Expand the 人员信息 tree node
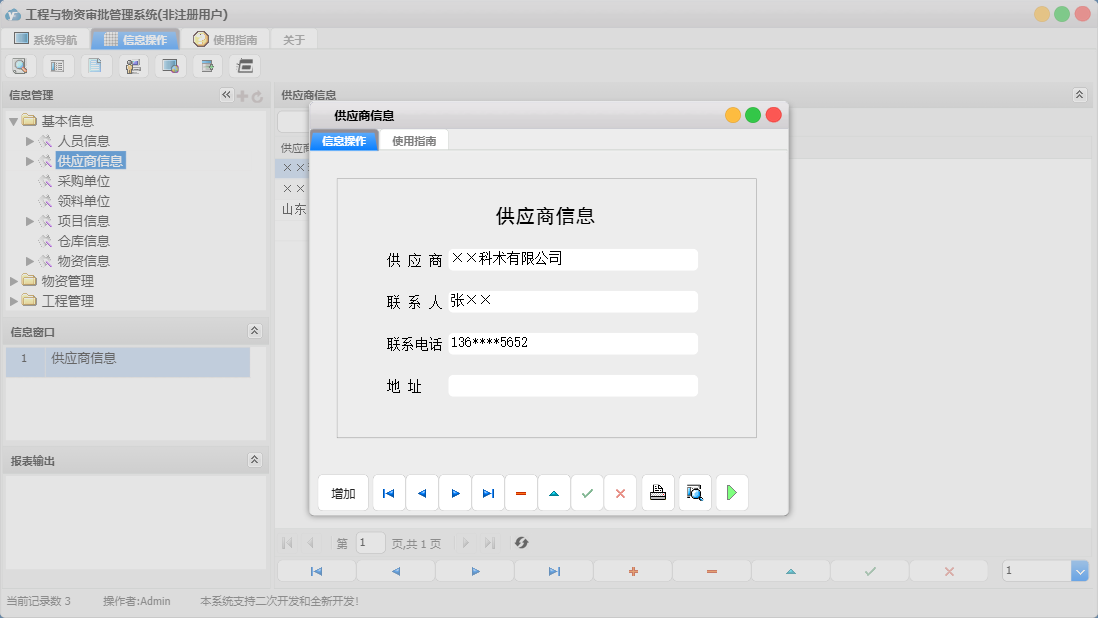This screenshot has height=618, width=1098. pyautogui.click(x=30, y=140)
